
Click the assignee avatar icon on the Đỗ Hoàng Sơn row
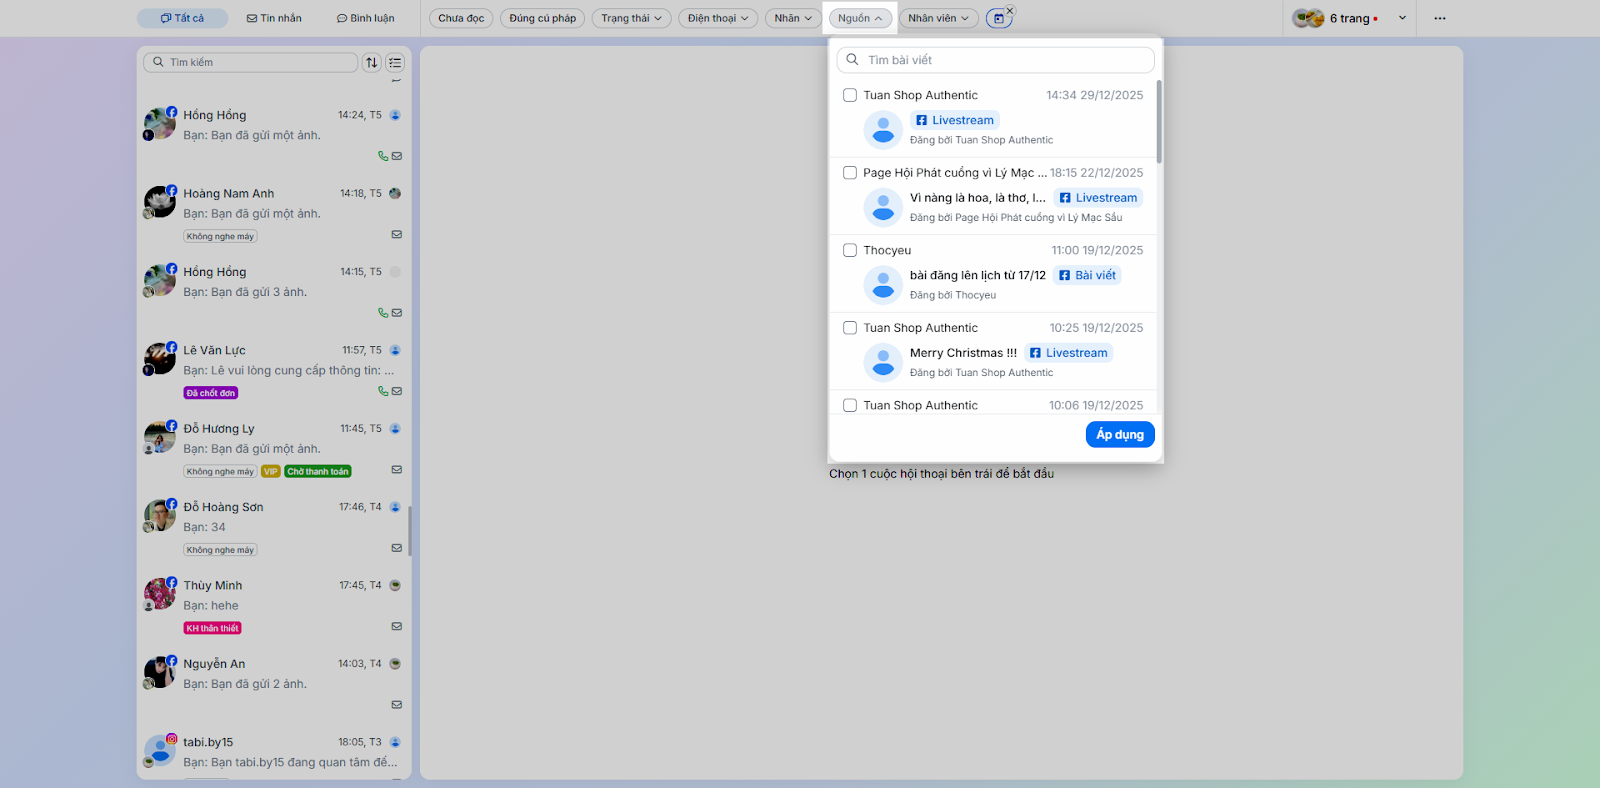pyautogui.click(x=395, y=507)
